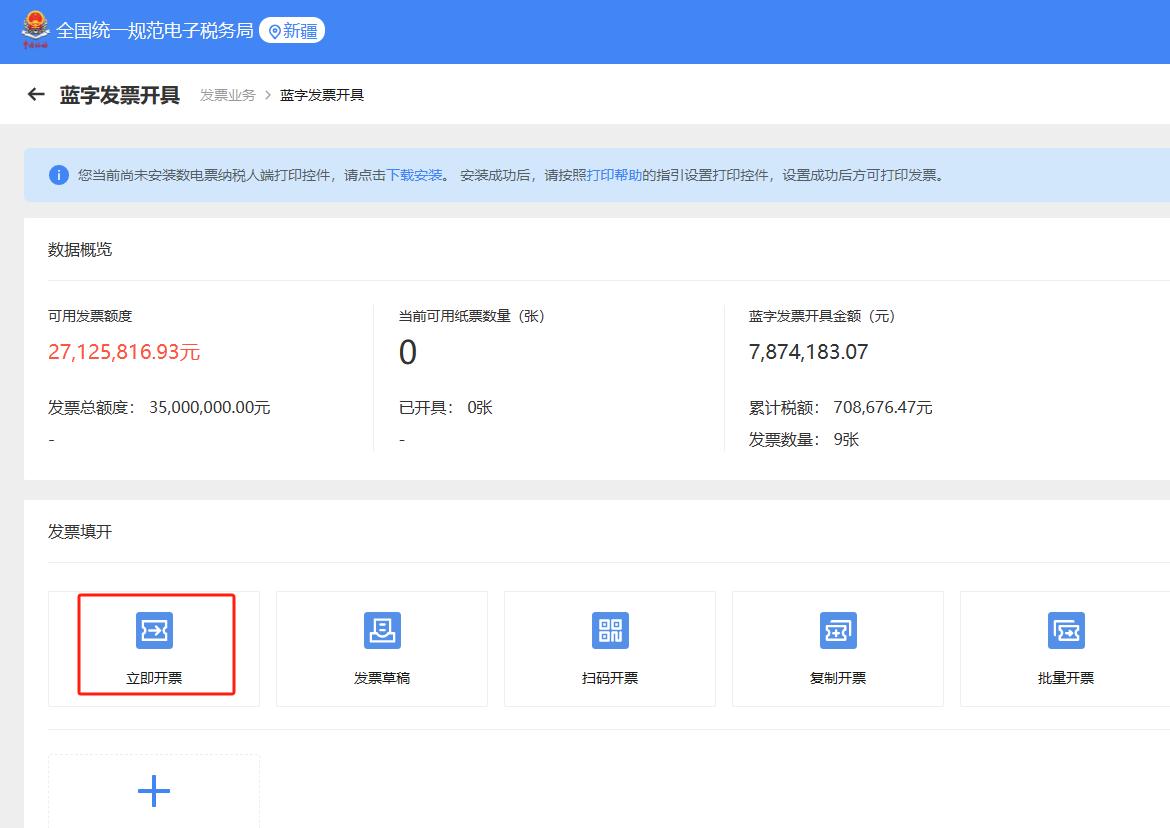Click the 蓝字发票开具 breadcrumb item

click(322, 95)
